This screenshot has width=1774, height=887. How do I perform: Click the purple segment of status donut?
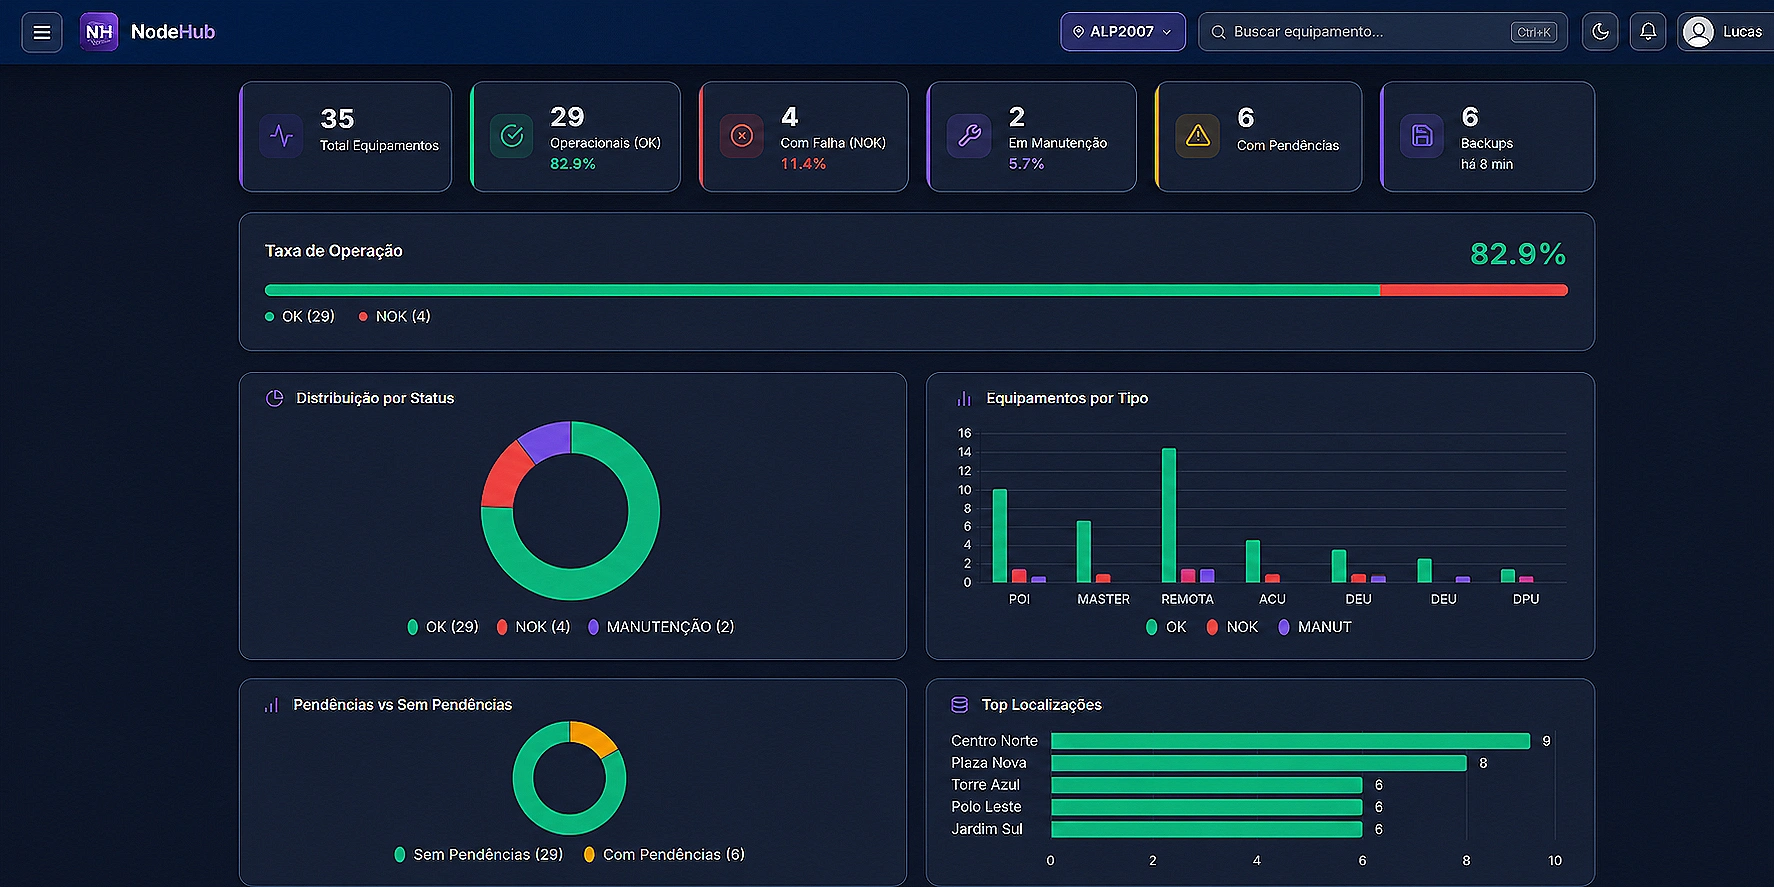point(547,440)
